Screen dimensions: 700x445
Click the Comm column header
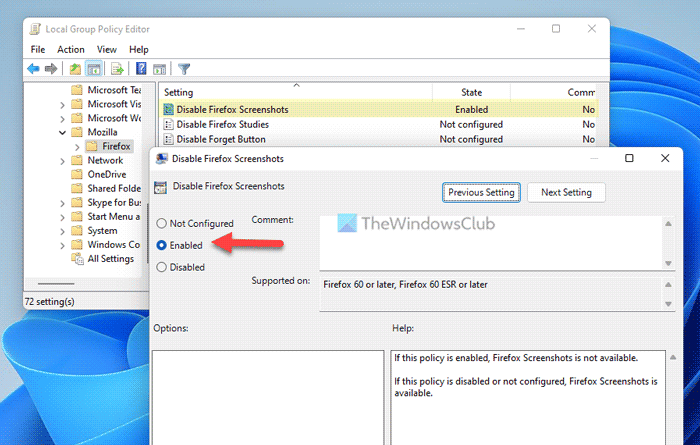pyautogui.click(x=581, y=92)
